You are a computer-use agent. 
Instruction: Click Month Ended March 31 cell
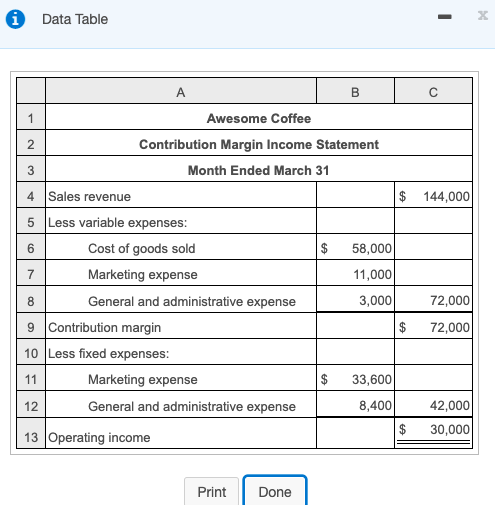click(x=259, y=170)
